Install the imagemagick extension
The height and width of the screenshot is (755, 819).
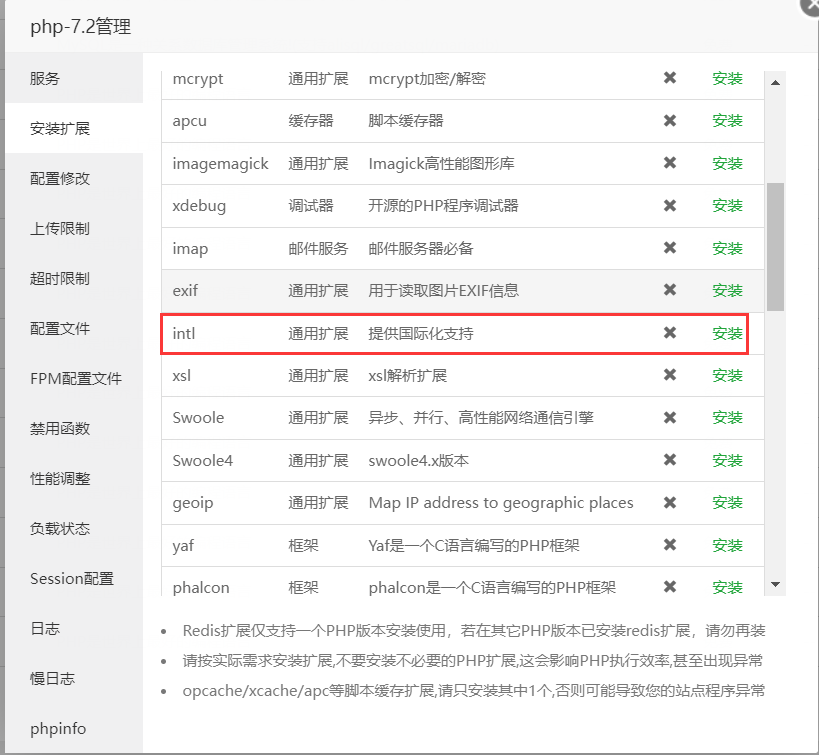(727, 164)
